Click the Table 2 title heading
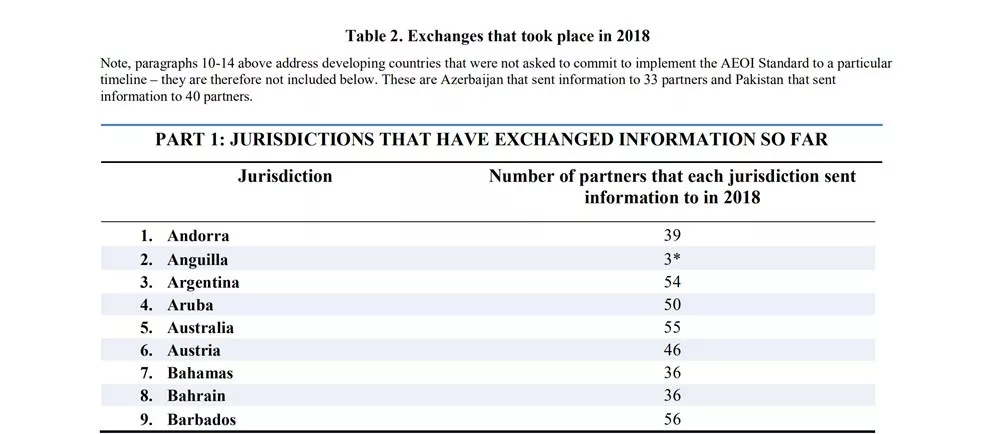The image size is (1000, 434). click(x=497, y=36)
